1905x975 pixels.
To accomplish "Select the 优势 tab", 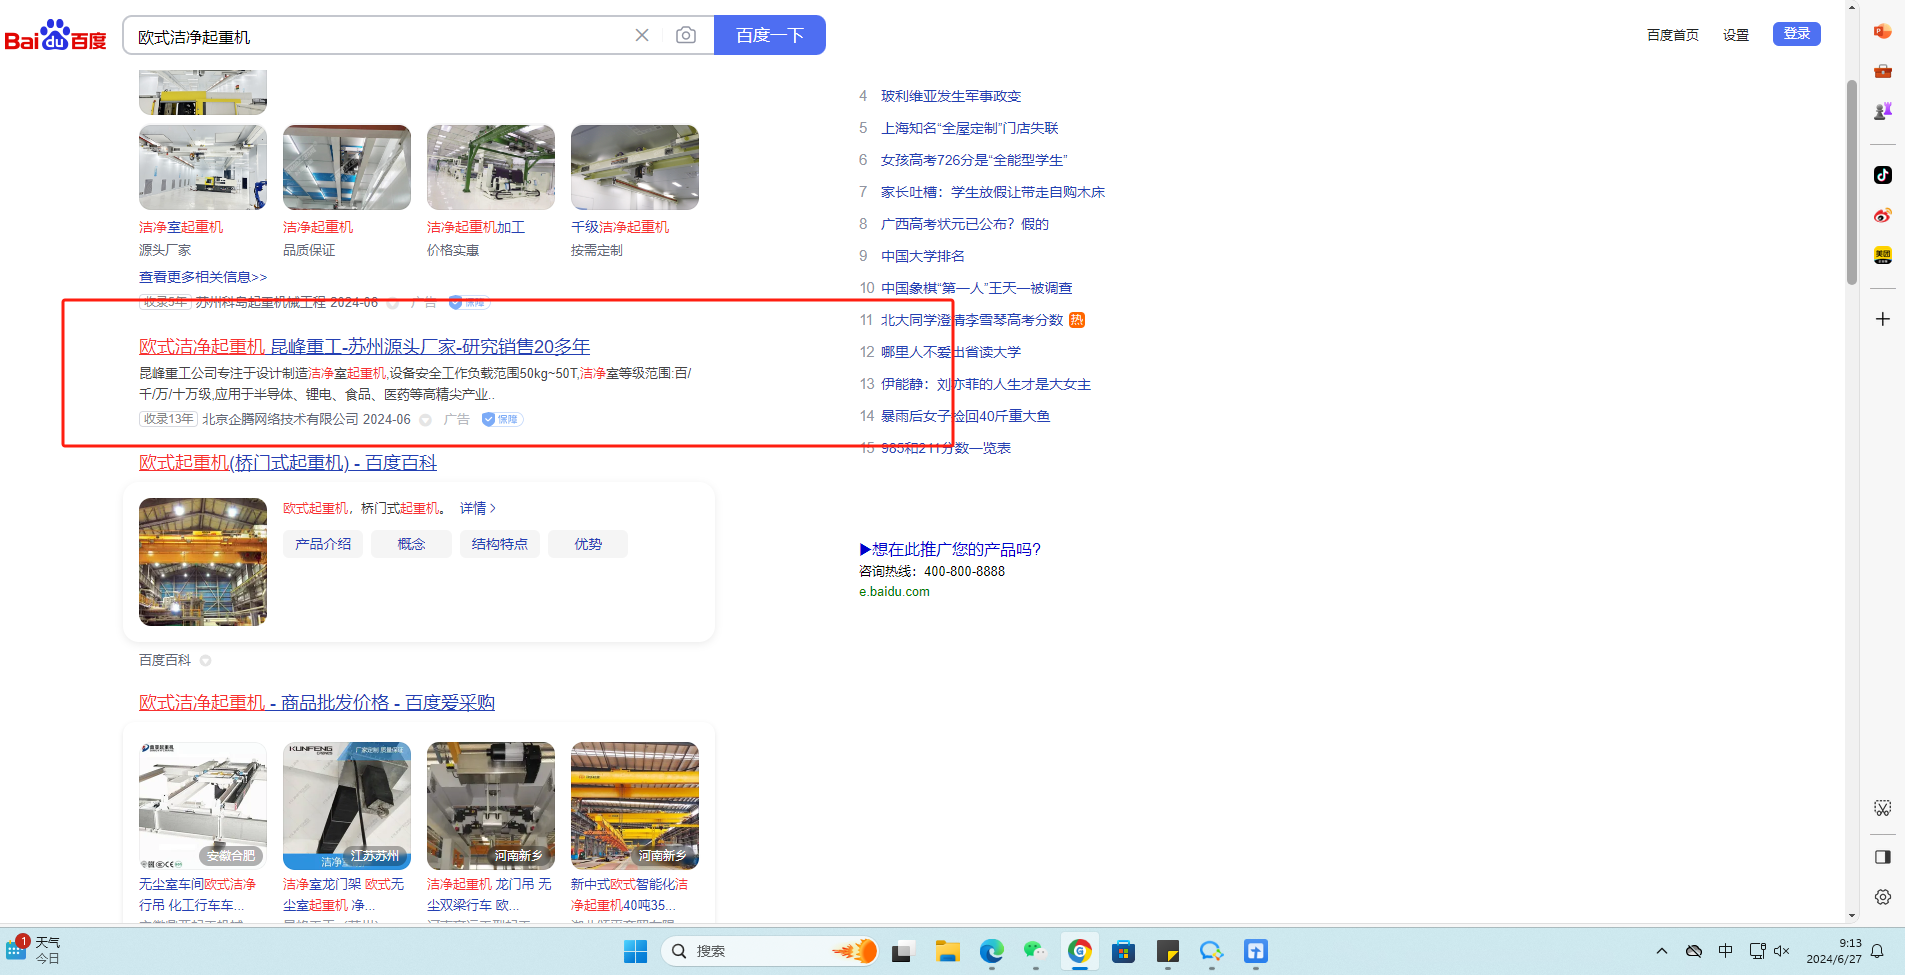I will 588,544.
